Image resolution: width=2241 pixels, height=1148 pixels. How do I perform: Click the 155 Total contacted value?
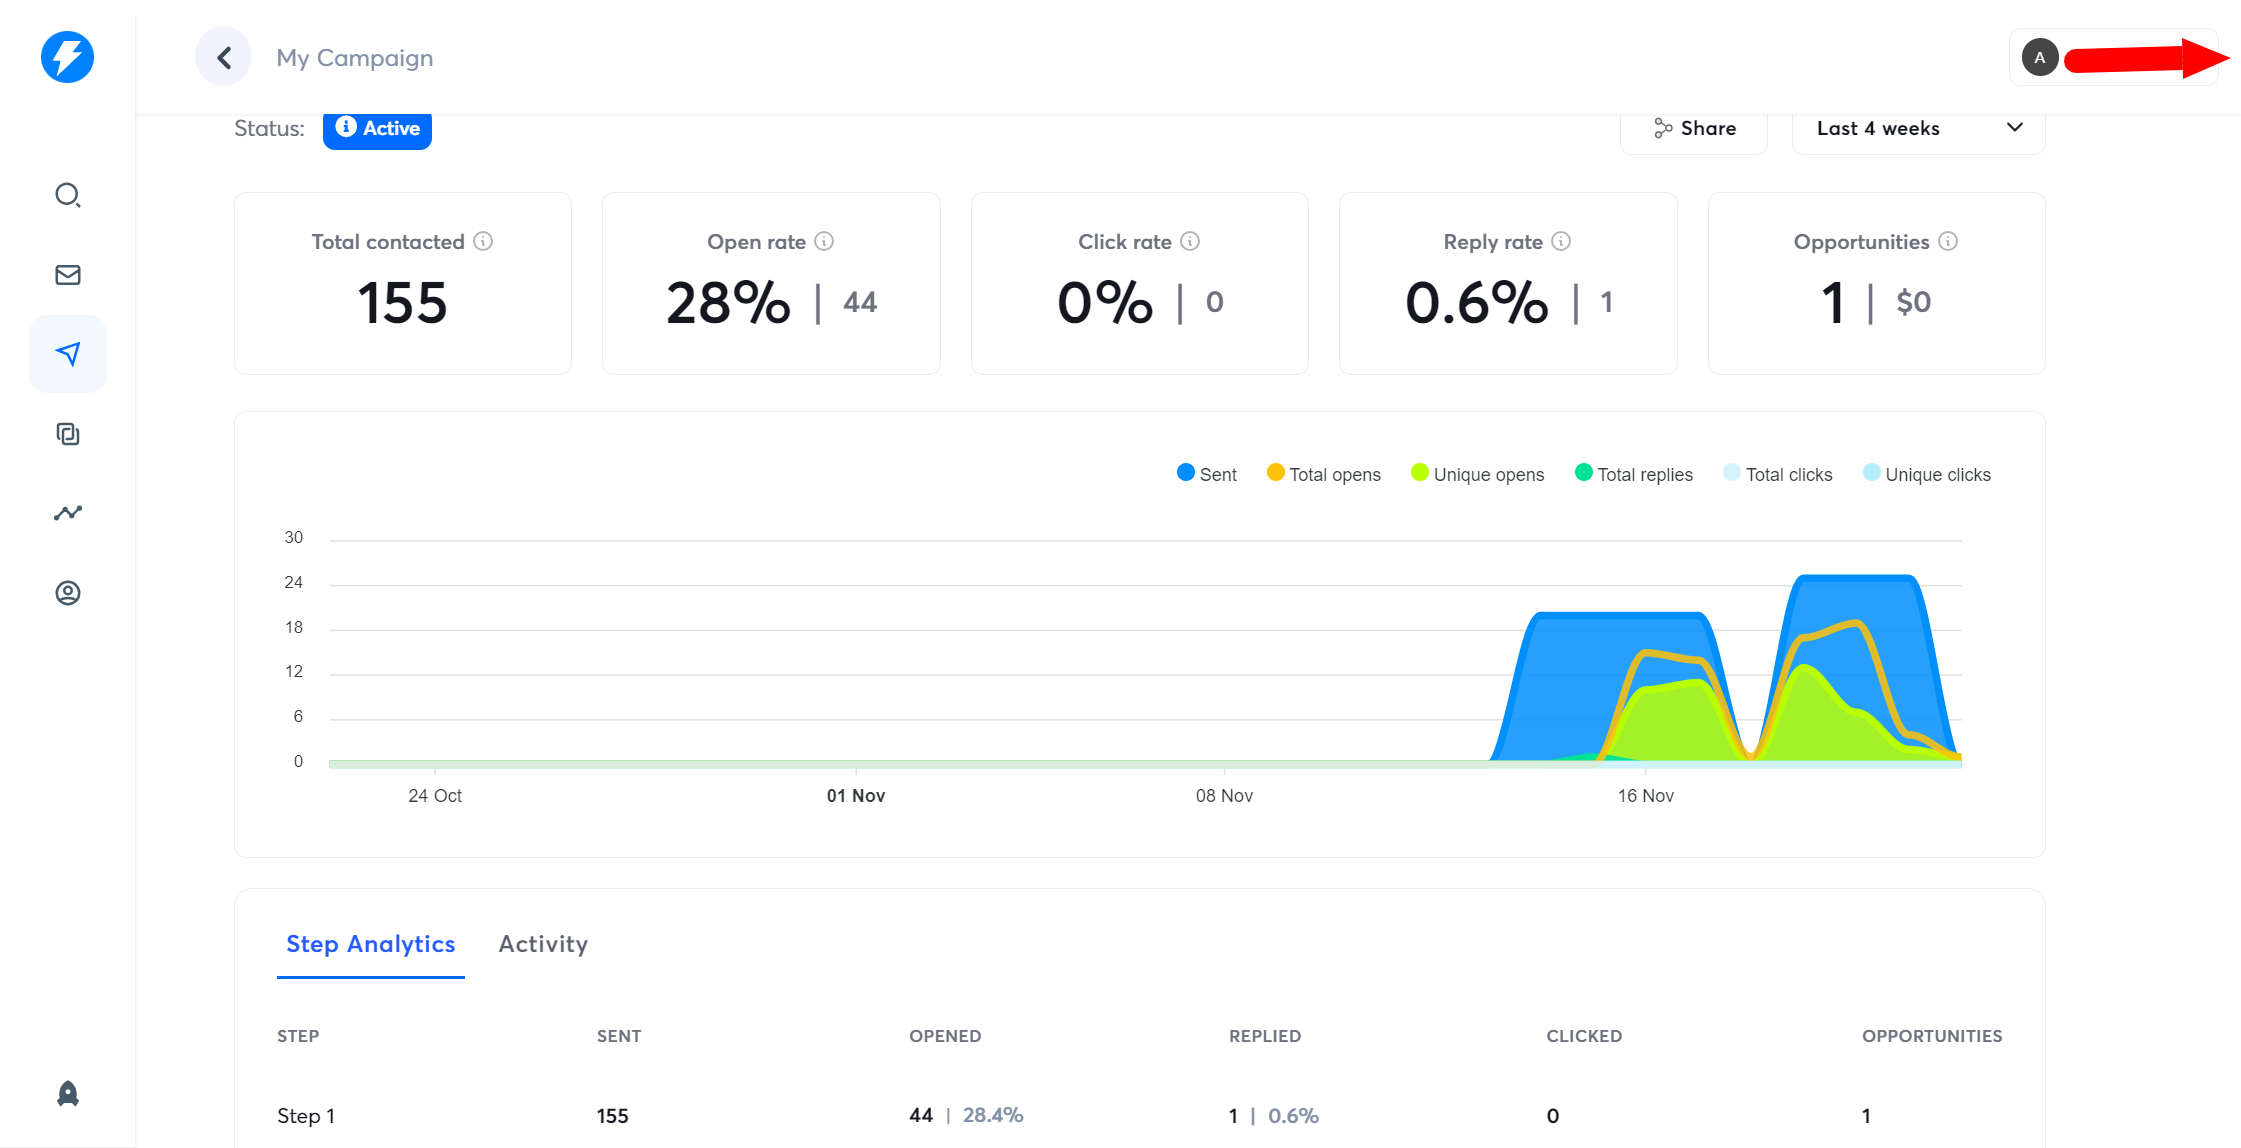point(402,303)
